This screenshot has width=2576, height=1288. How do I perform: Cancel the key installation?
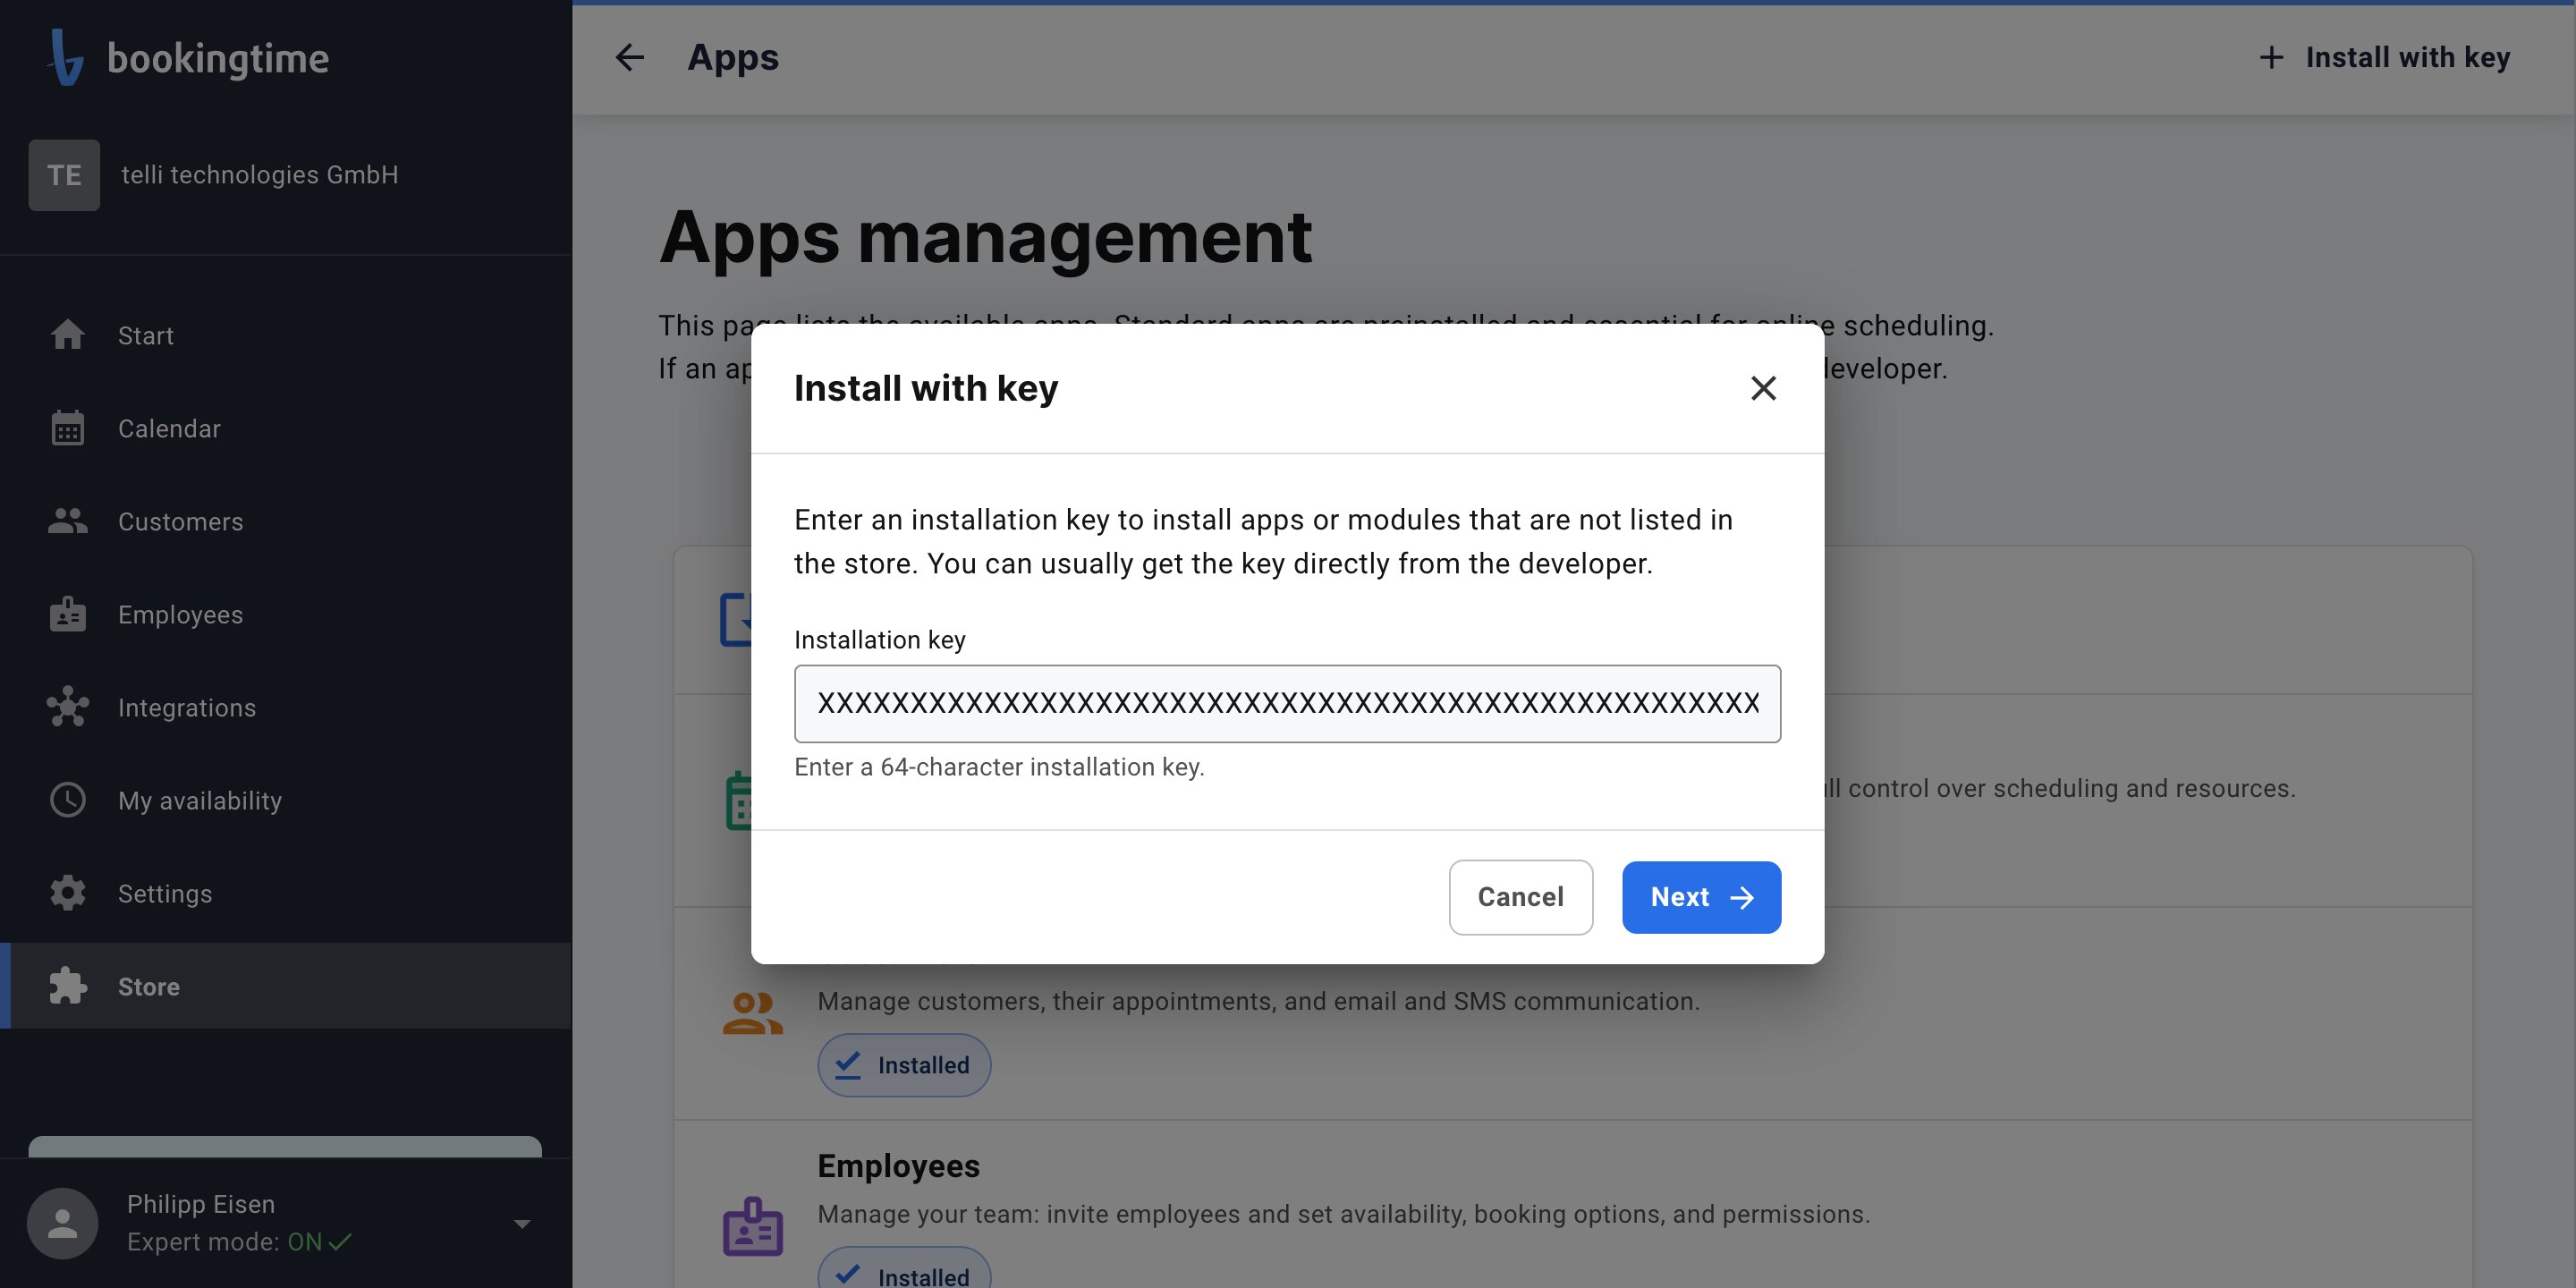tap(1520, 897)
